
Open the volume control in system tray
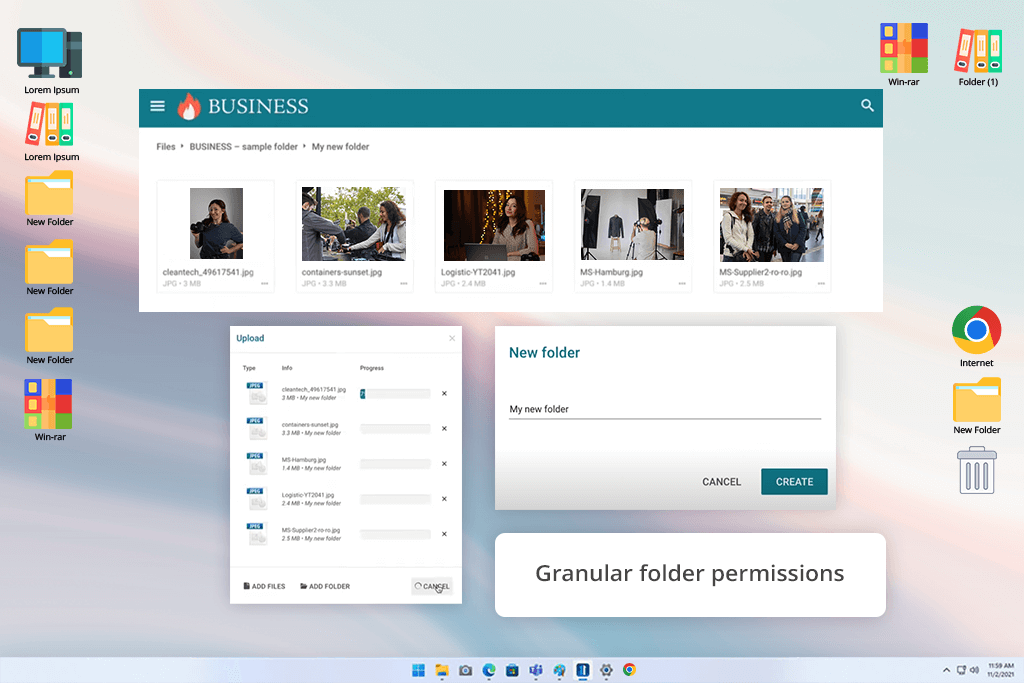tap(974, 670)
